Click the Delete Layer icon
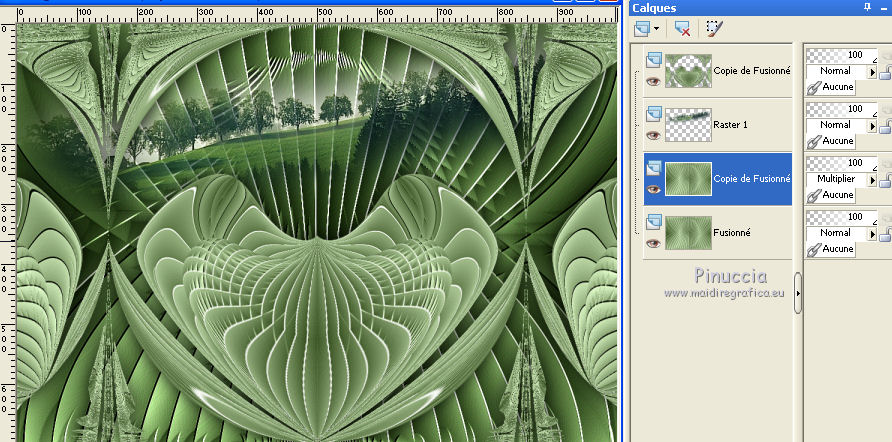The width and height of the screenshot is (892, 442). pyautogui.click(x=682, y=28)
